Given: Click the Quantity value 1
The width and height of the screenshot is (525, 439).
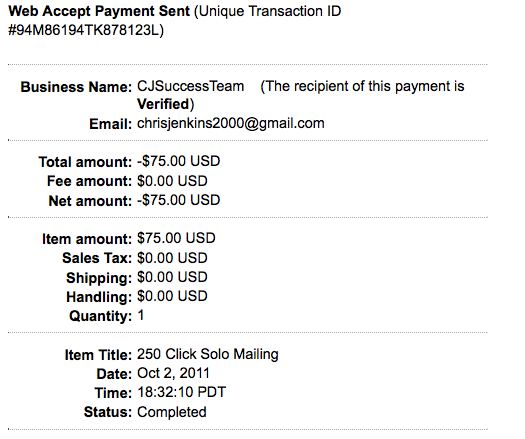Looking at the screenshot, I should click(x=141, y=315).
